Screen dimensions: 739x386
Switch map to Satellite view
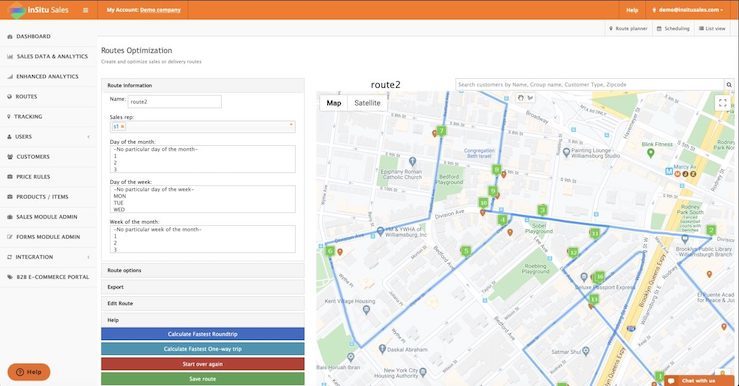coord(367,103)
